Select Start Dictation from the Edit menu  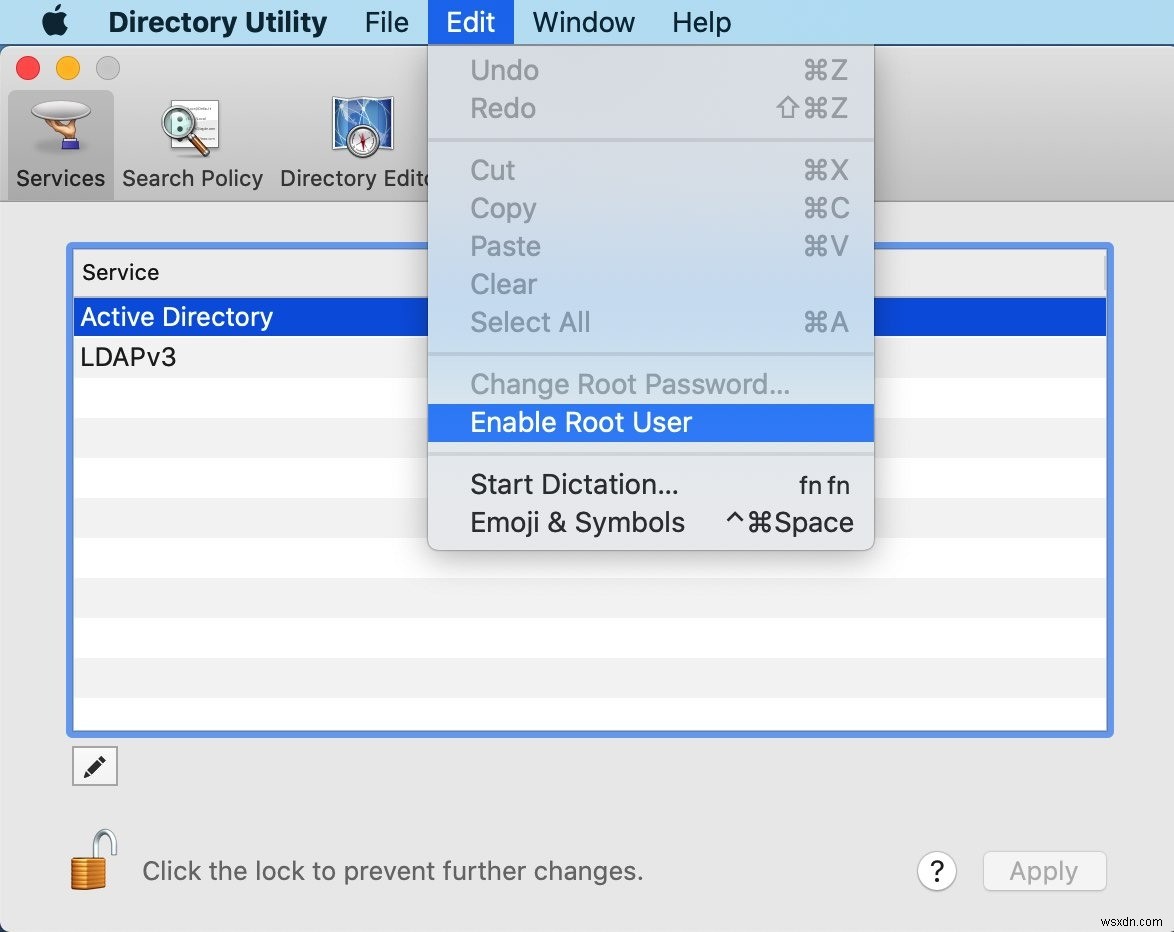point(573,484)
